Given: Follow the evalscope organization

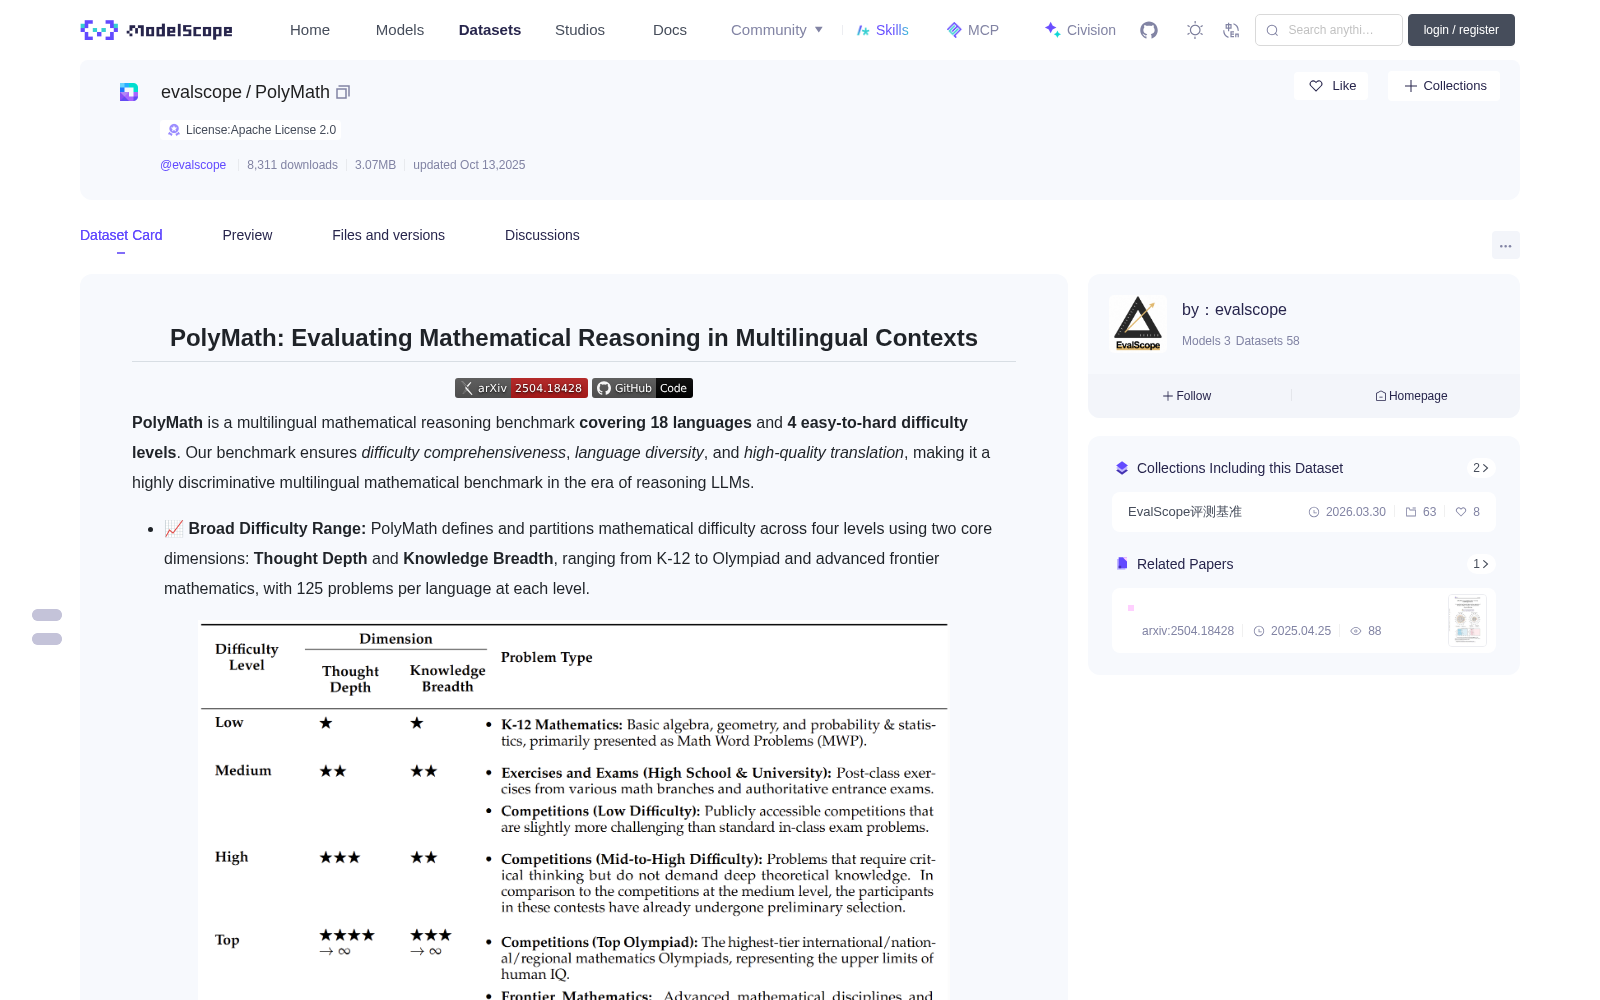Looking at the screenshot, I should (x=1187, y=396).
